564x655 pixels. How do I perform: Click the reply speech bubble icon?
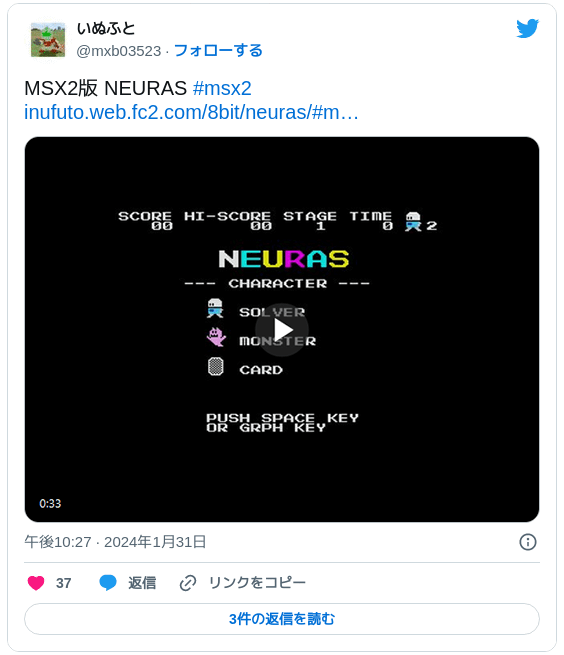pyautogui.click(x=108, y=582)
